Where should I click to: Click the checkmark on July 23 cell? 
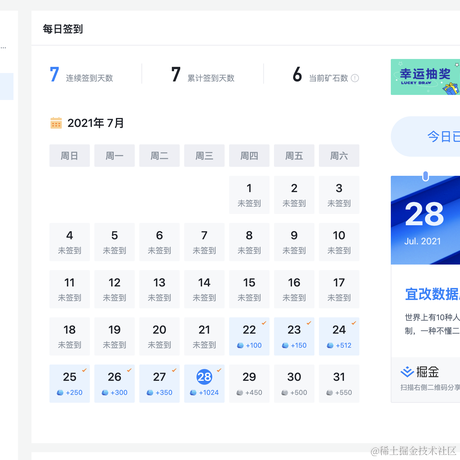[309, 323]
